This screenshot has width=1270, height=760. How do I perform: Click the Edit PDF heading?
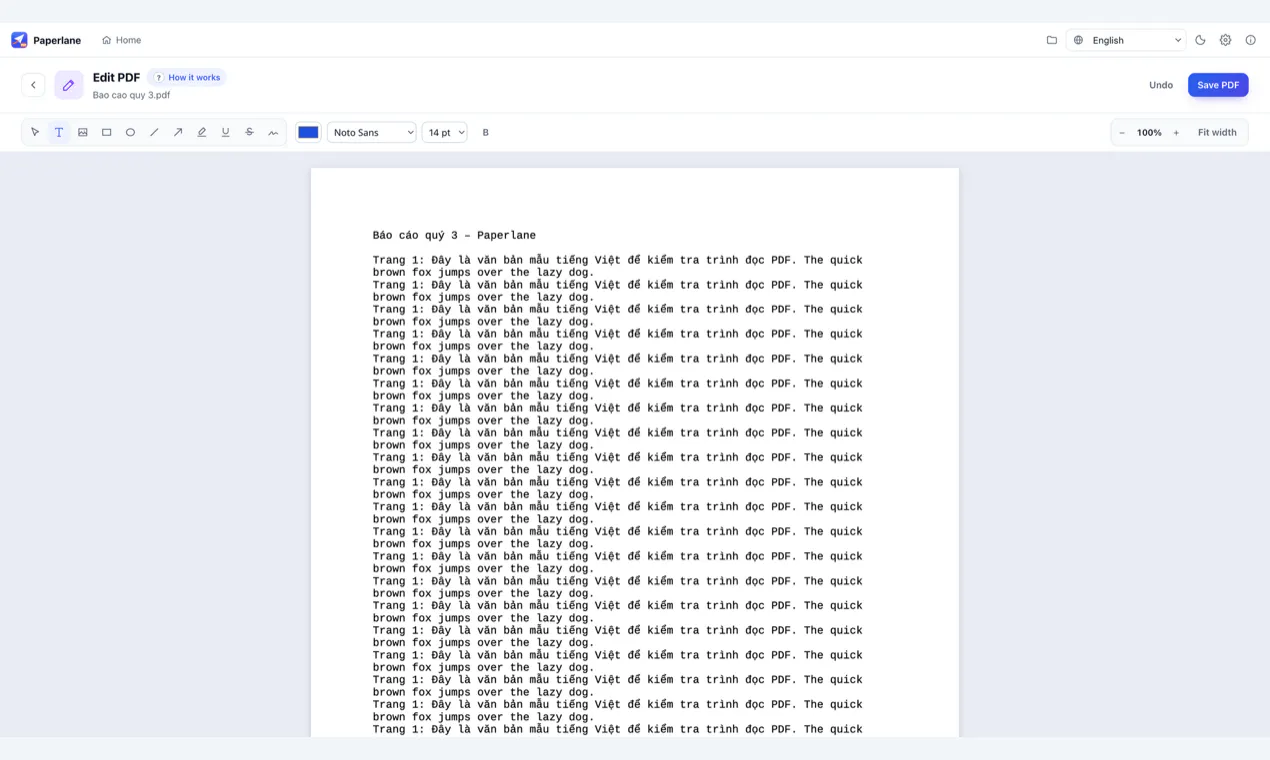(116, 77)
